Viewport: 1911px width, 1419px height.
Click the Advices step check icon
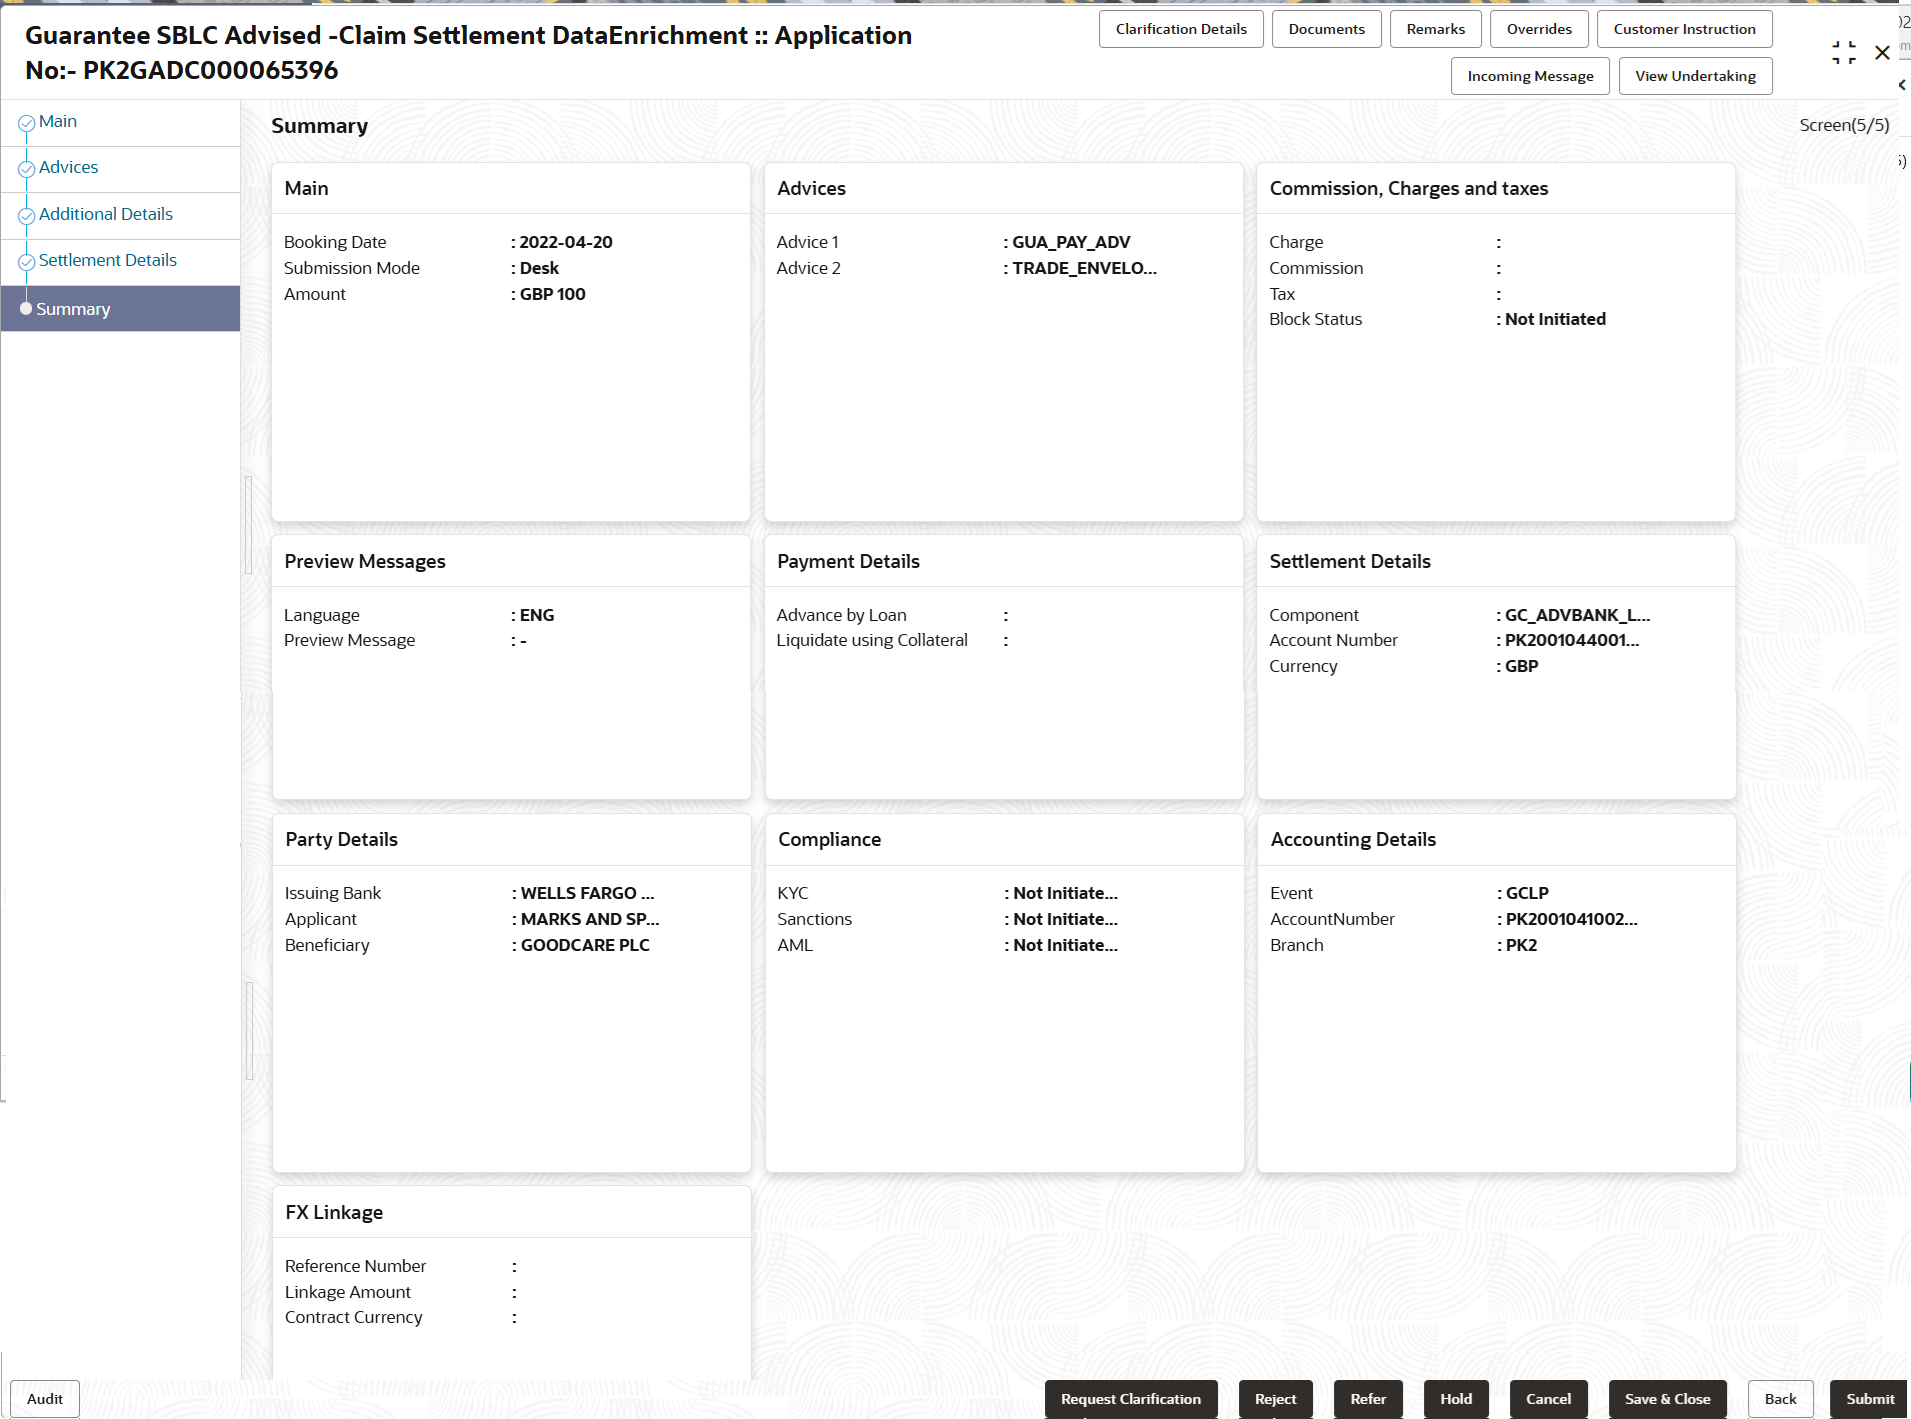point(27,169)
